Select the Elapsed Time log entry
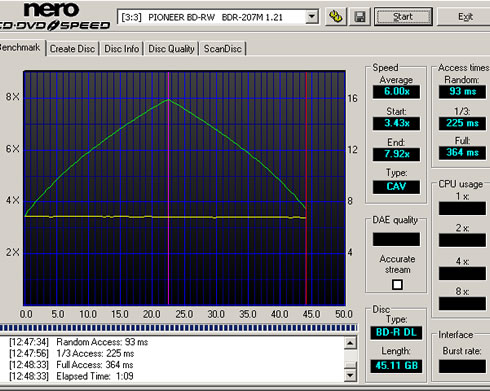The image size is (490, 391). point(71,376)
